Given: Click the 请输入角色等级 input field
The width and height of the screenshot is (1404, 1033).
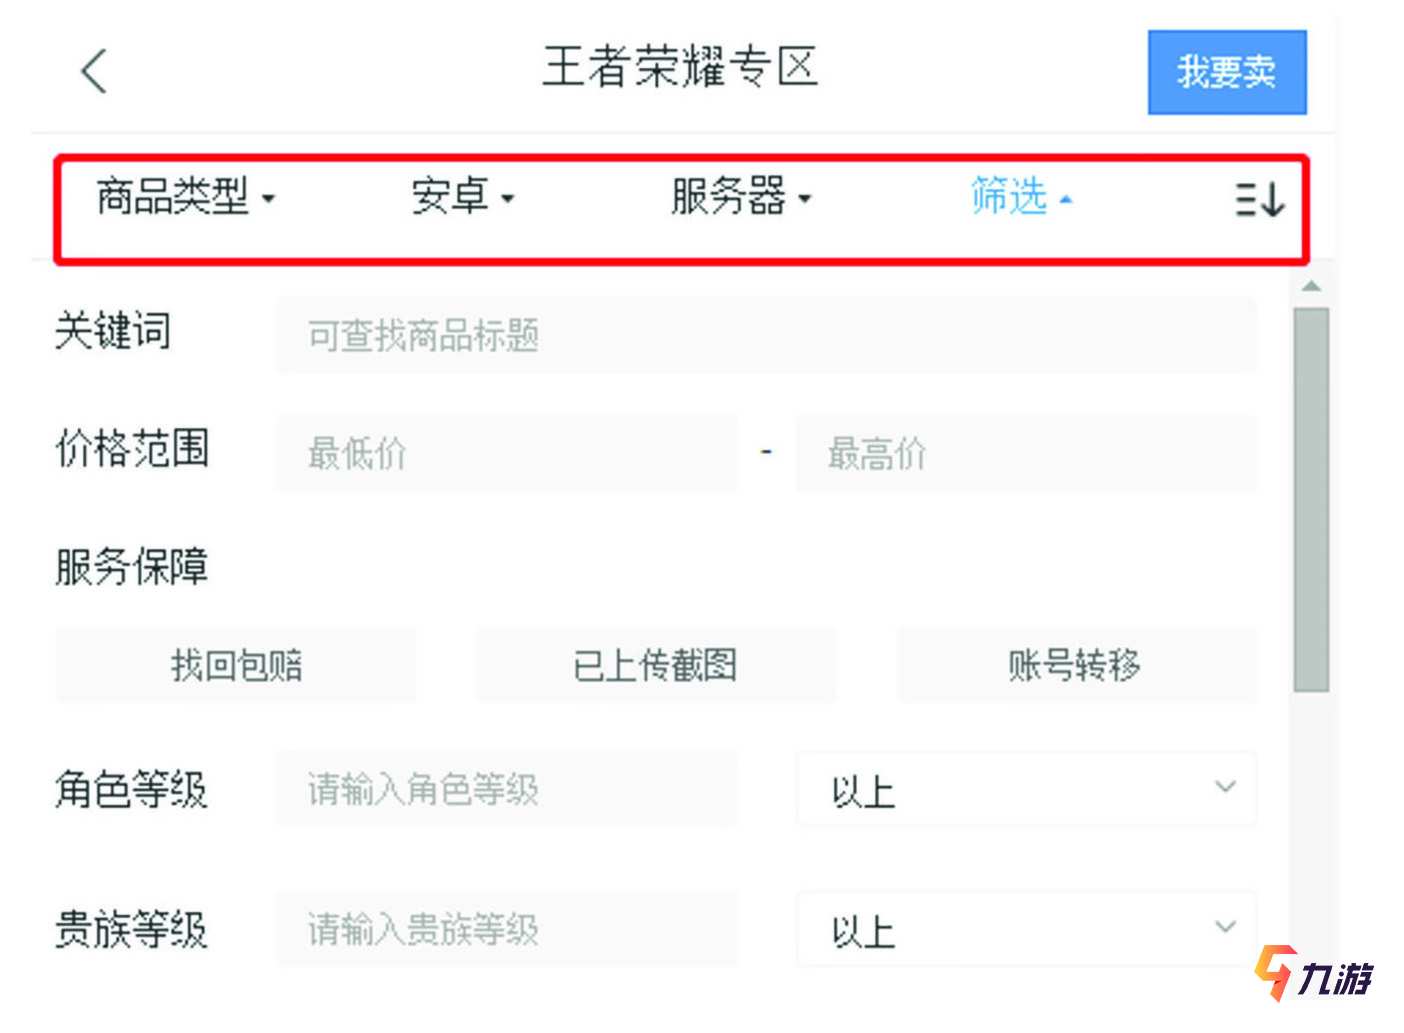Looking at the screenshot, I should pyautogui.click(x=506, y=789).
